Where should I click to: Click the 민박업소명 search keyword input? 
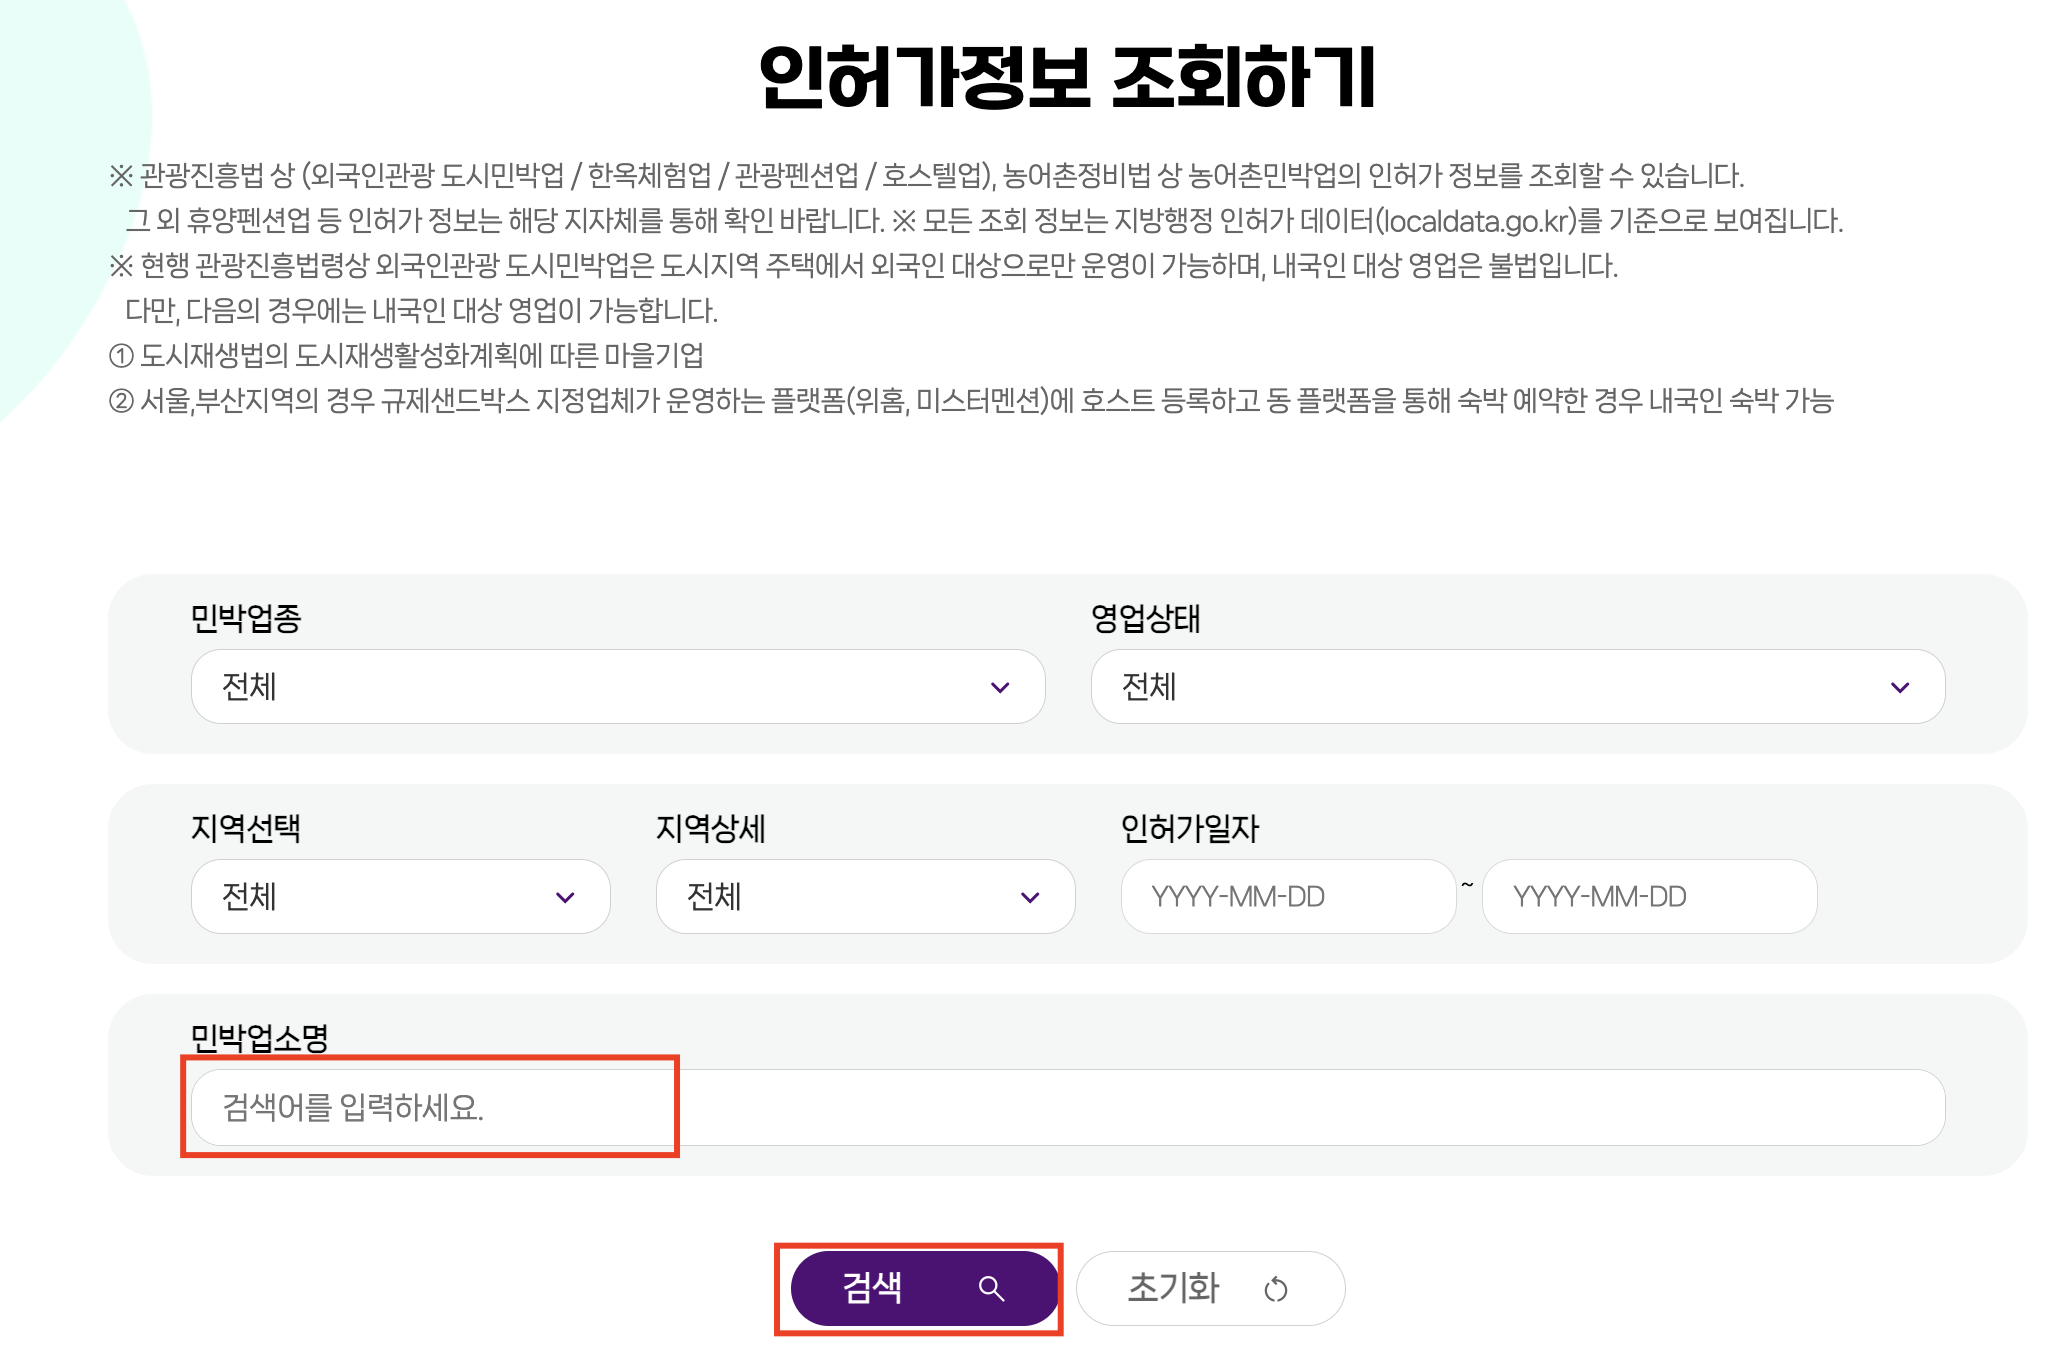click(1066, 1107)
